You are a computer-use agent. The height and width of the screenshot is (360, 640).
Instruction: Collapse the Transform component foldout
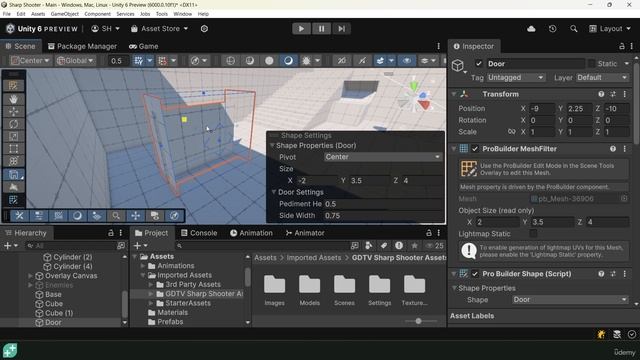(454, 94)
